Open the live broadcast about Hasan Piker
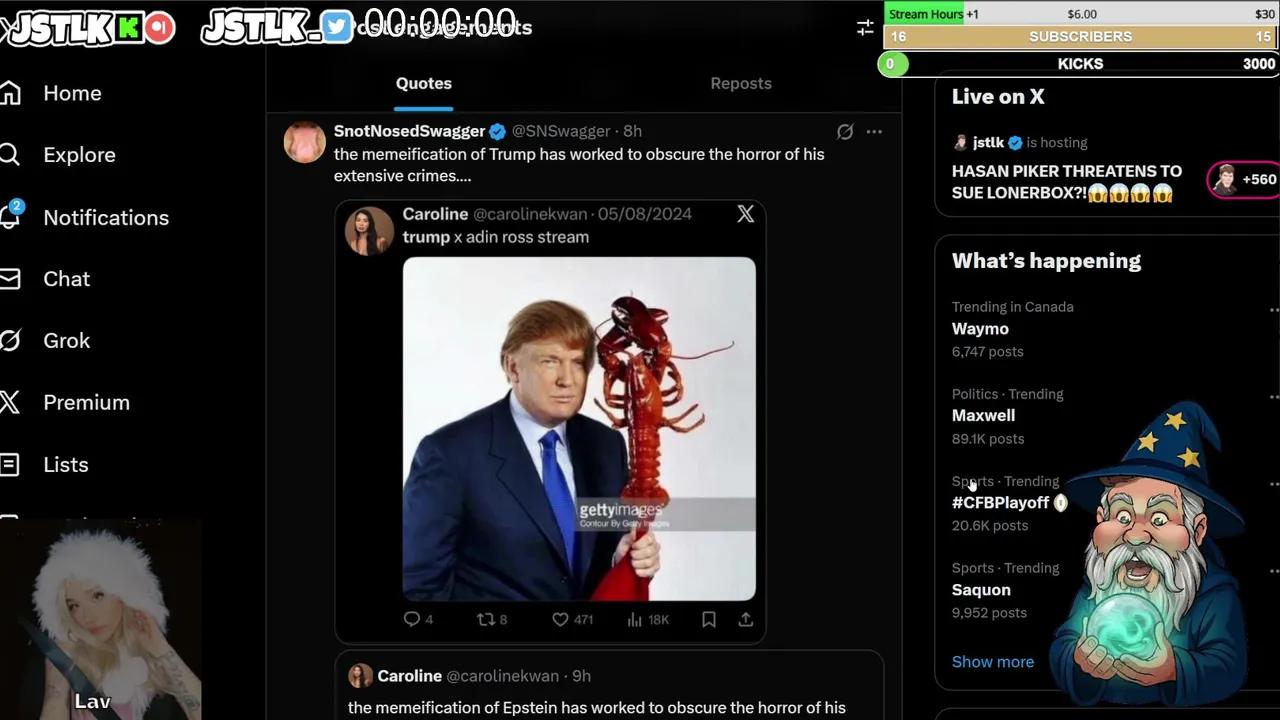Screen dimensions: 1280x720 [1066, 182]
